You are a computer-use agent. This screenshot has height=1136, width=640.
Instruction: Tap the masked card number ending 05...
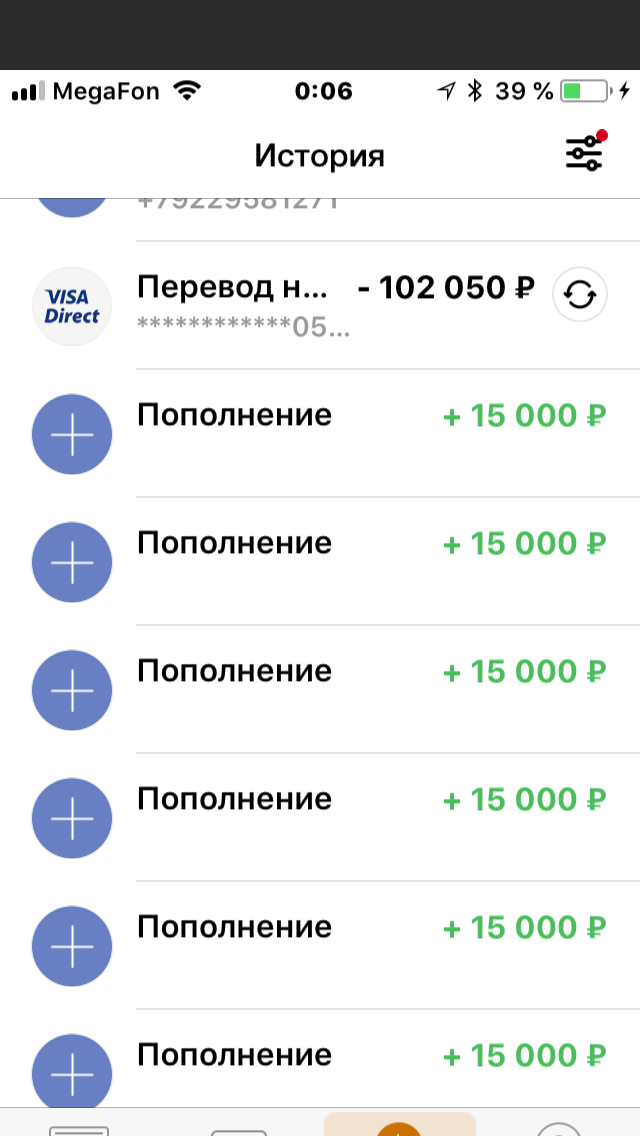click(x=243, y=327)
